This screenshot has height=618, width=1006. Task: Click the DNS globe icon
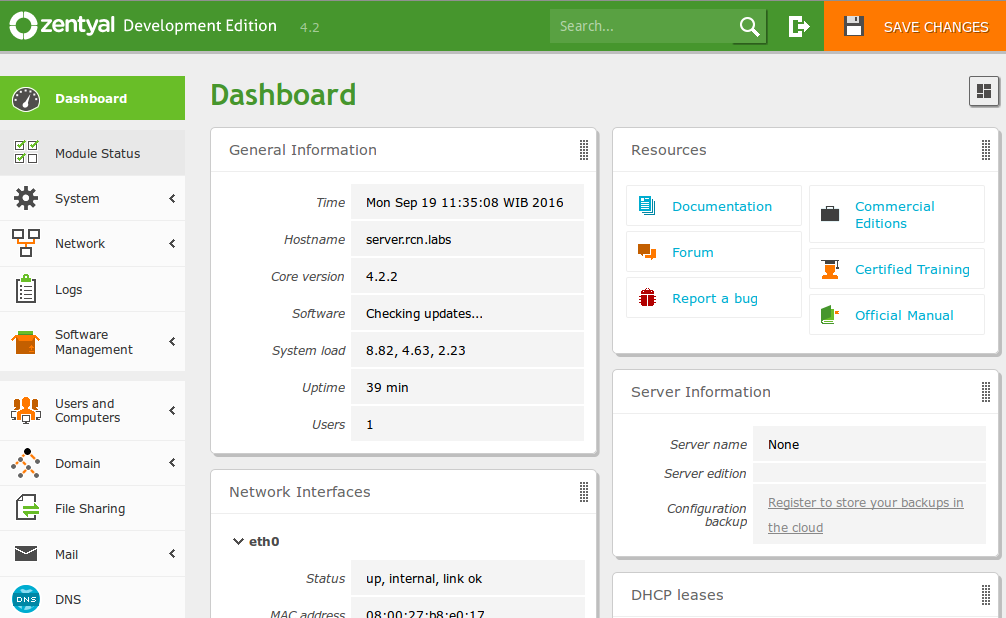[x=26, y=599]
